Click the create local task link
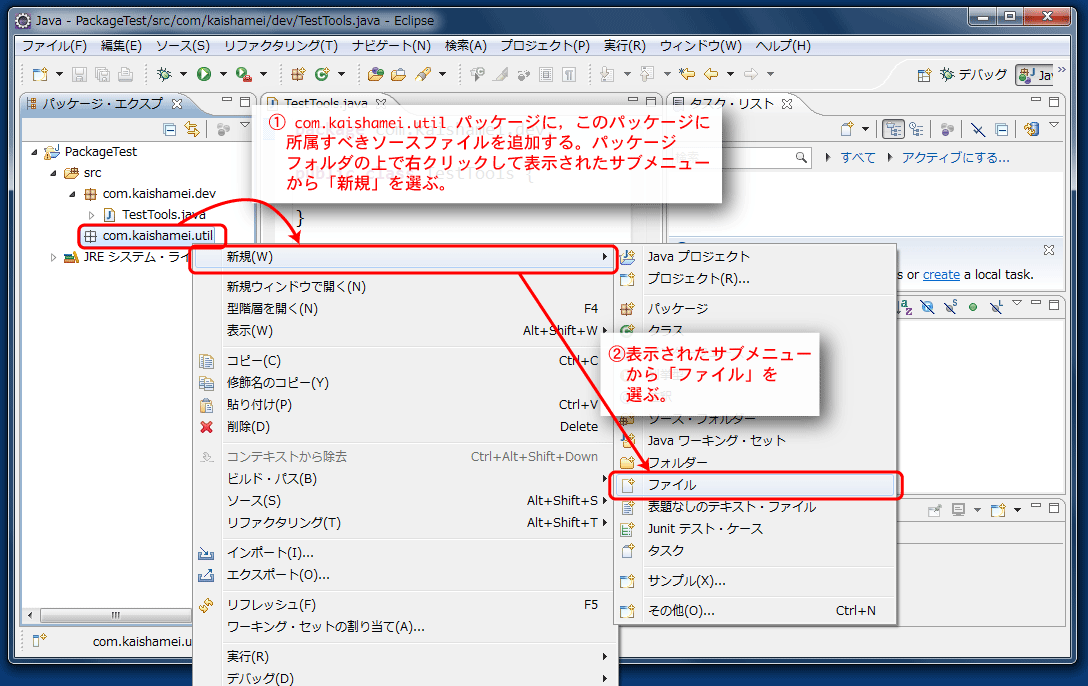 (942, 275)
